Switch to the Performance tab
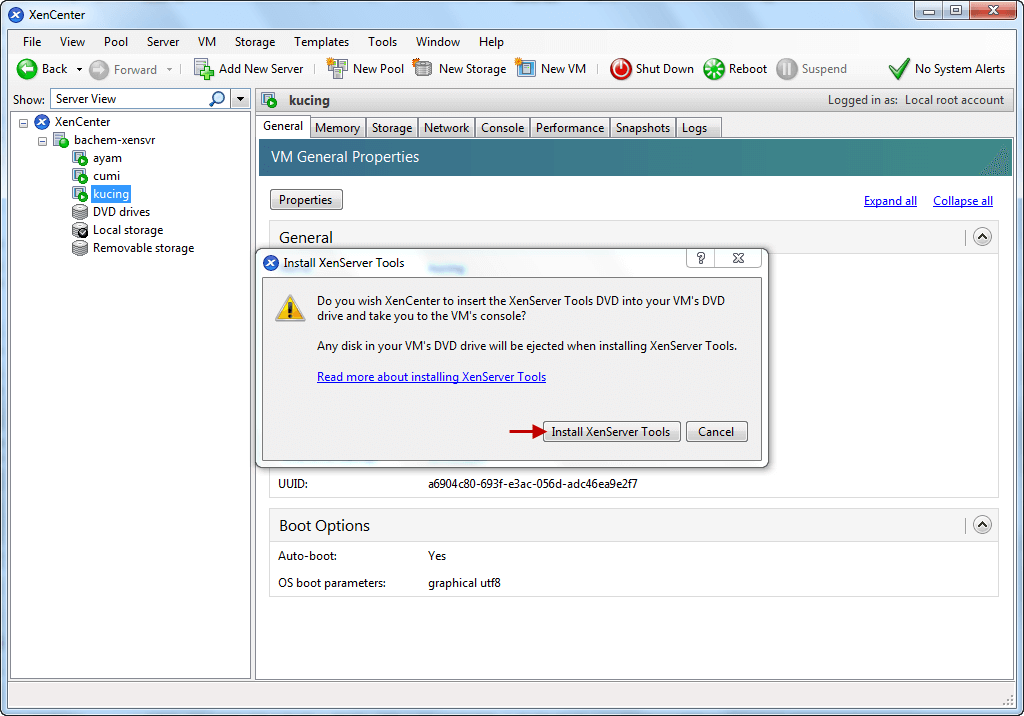 point(570,128)
